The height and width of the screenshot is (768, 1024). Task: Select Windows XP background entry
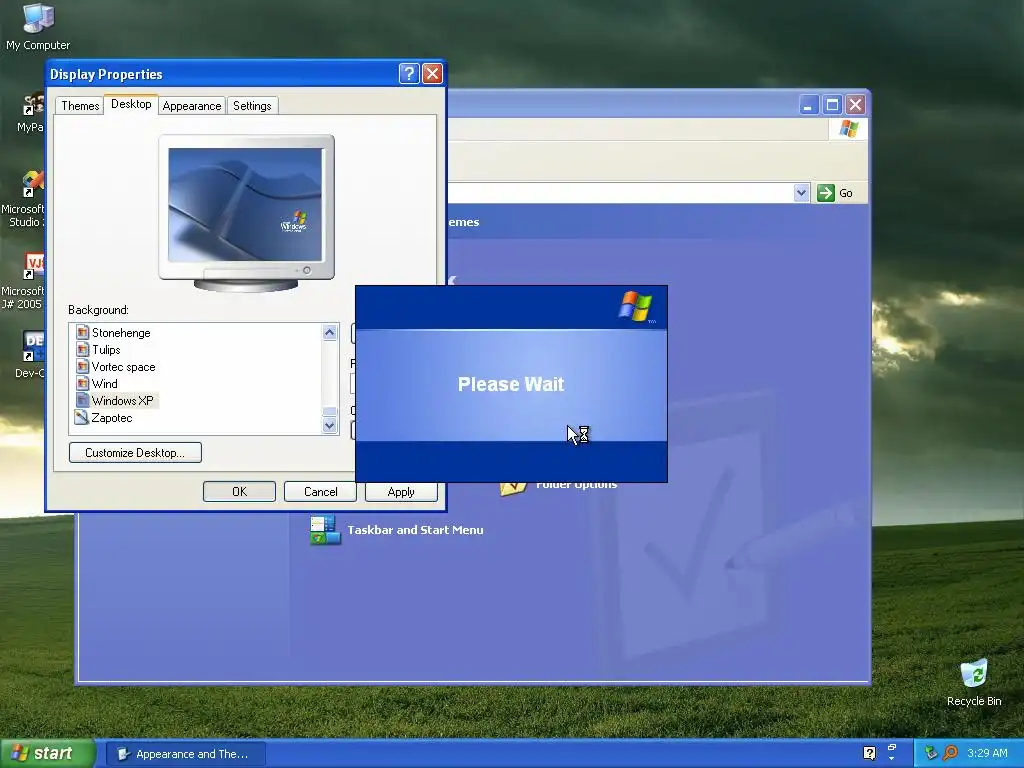tap(122, 400)
